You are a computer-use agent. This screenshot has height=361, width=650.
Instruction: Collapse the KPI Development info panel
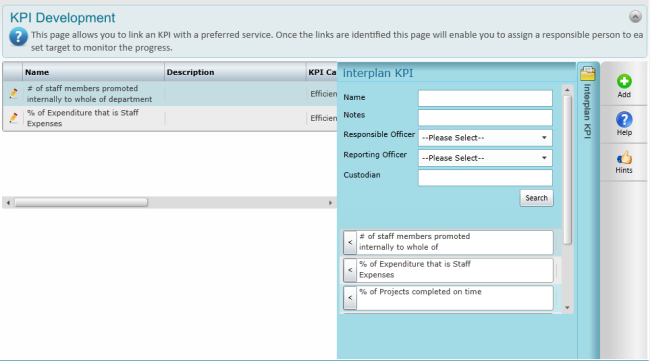pos(635,16)
